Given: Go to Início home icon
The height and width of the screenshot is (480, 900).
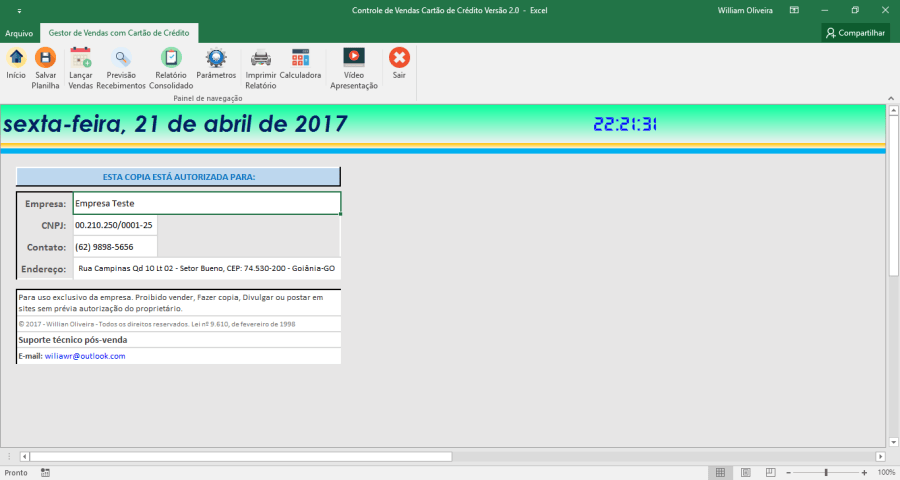Looking at the screenshot, I should [16, 57].
